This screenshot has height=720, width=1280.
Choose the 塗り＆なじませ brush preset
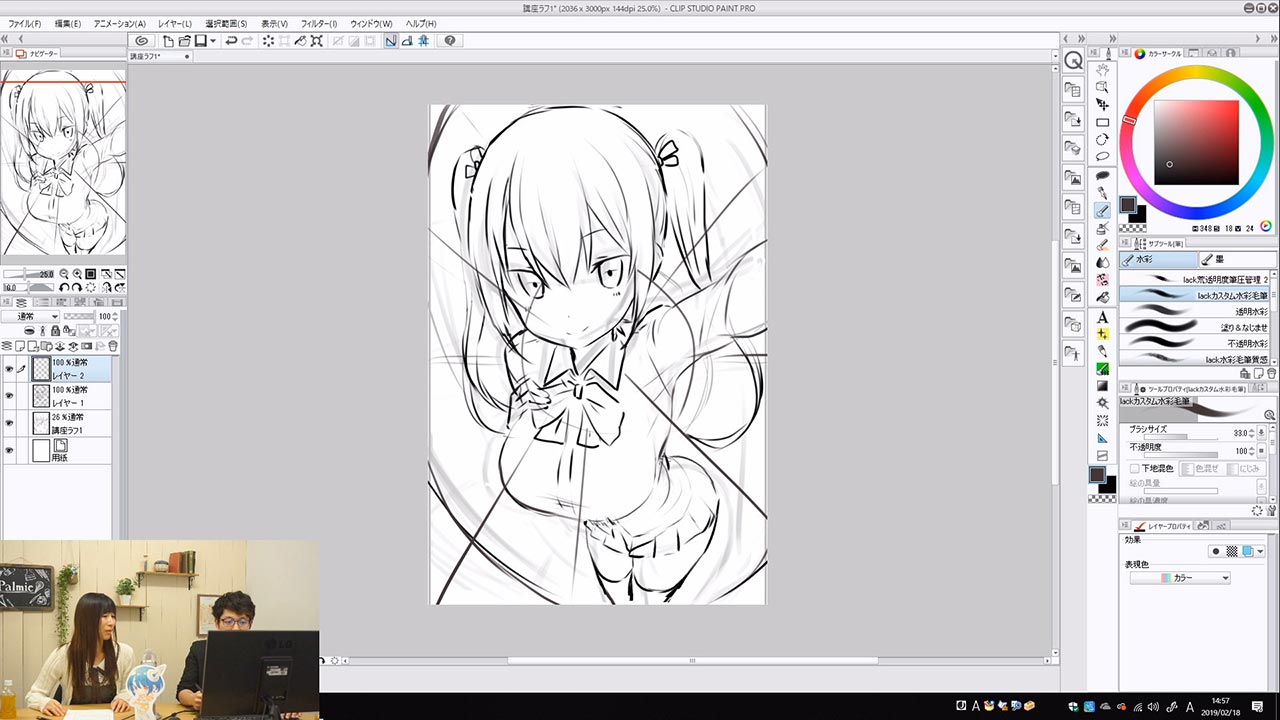tap(1198, 327)
